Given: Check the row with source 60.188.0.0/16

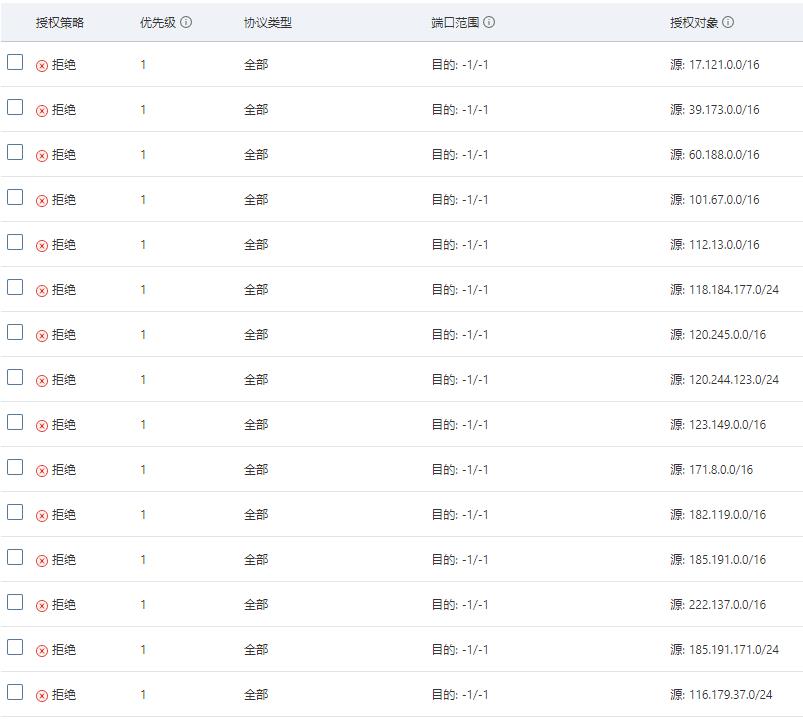Looking at the screenshot, I should click(x=15, y=152).
